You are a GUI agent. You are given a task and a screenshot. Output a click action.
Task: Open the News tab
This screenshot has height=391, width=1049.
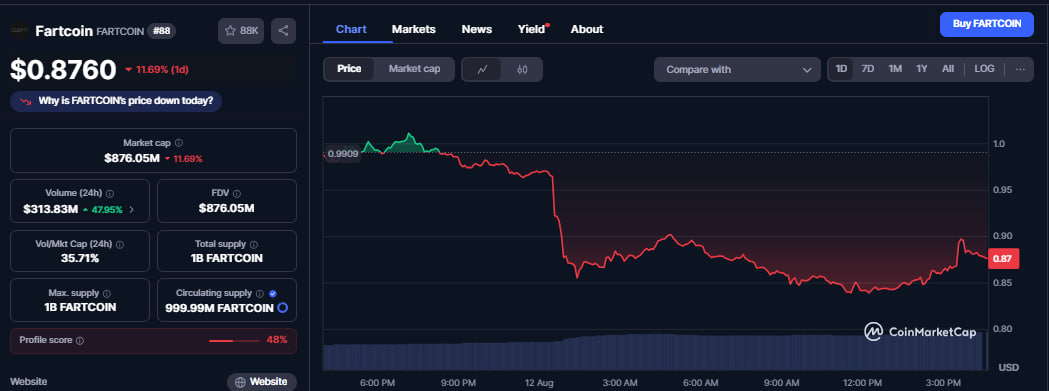click(477, 29)
